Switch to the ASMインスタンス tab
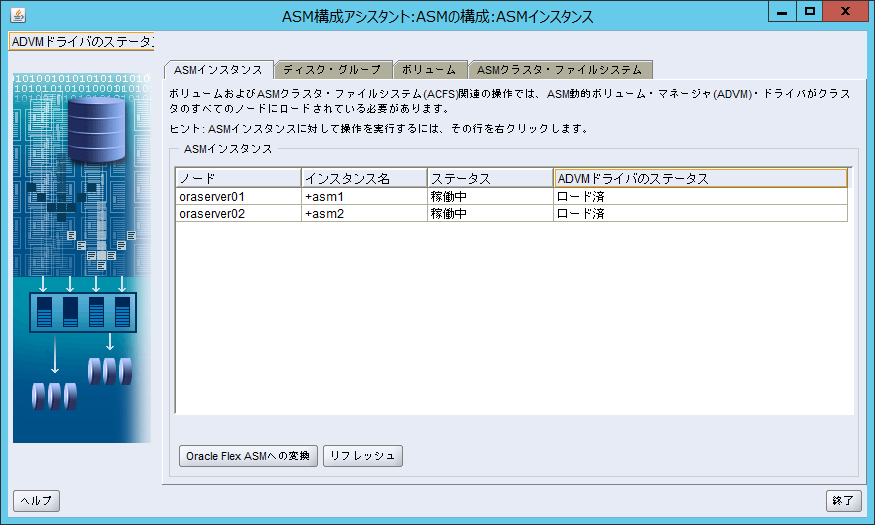 click(x=218, y=70)
